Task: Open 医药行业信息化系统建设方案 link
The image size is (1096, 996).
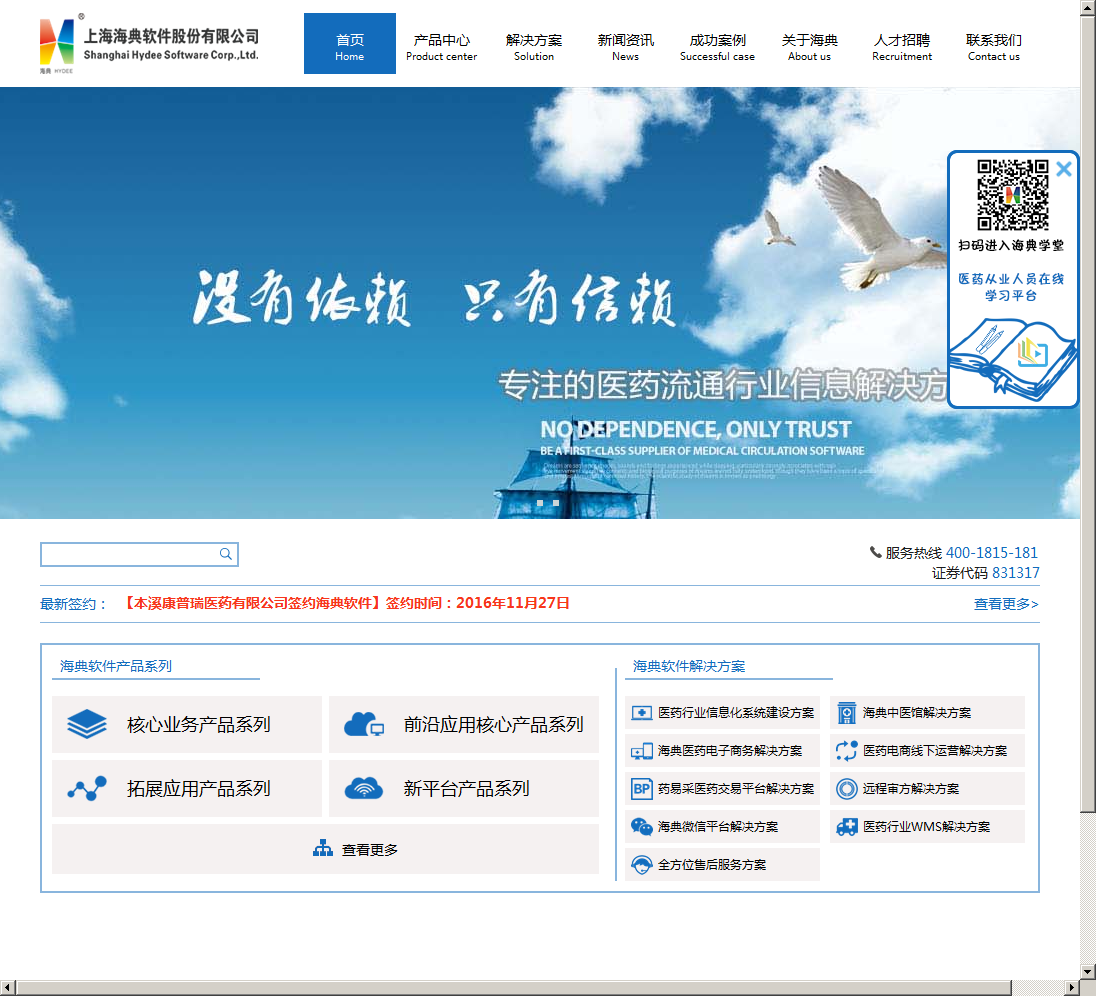Action: (722, 713)
